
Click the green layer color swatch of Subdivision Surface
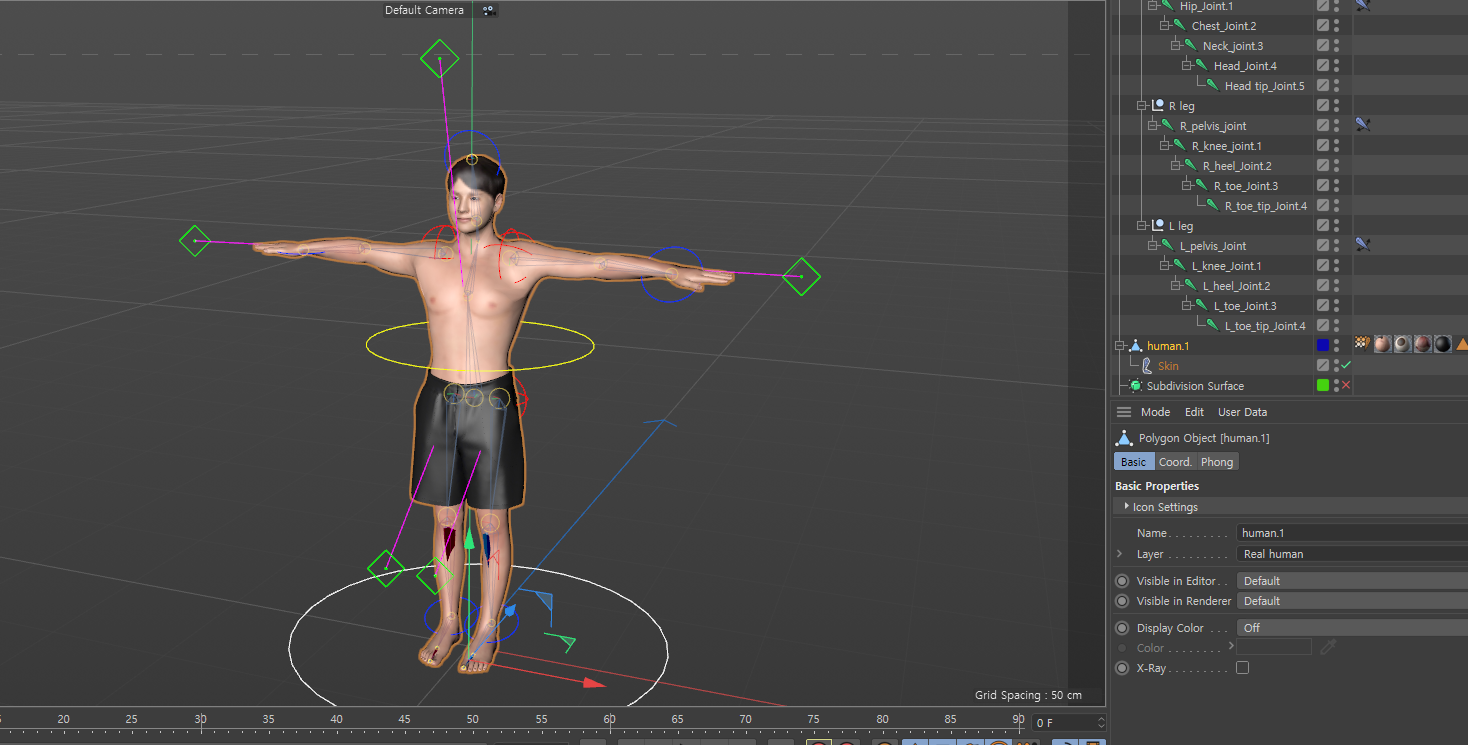pyautogui.click(x=1323, y=385)
